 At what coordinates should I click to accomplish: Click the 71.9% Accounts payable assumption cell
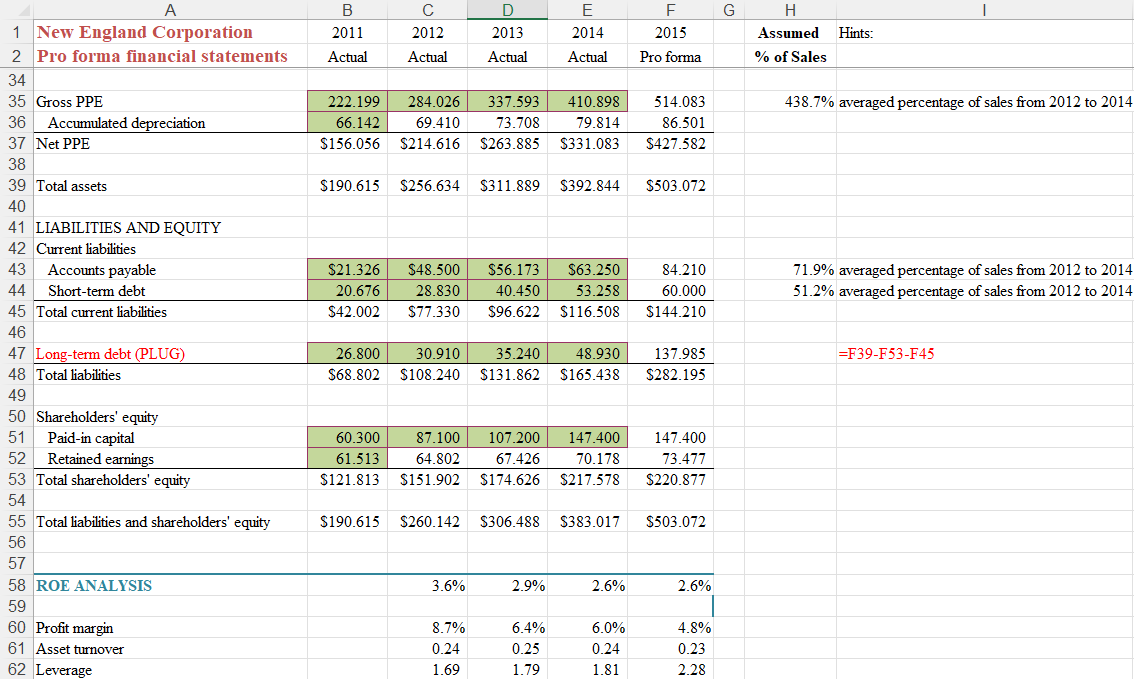(x=790, y=270)
